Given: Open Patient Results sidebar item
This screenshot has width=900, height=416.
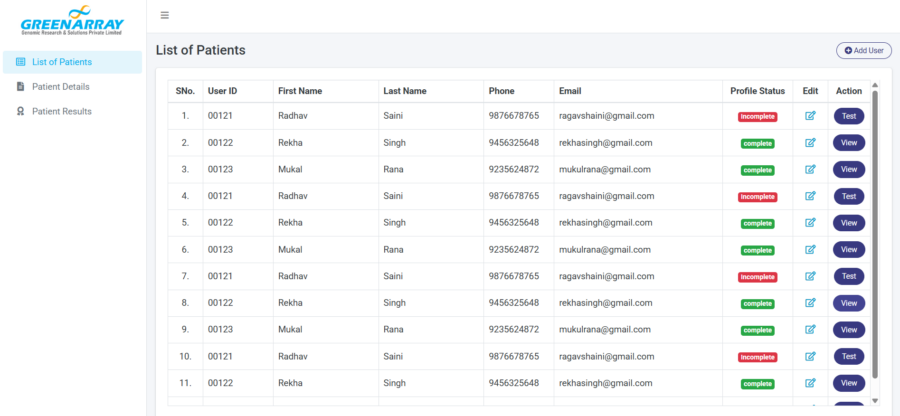Looking at the screenshot, I should coord(61,111).
